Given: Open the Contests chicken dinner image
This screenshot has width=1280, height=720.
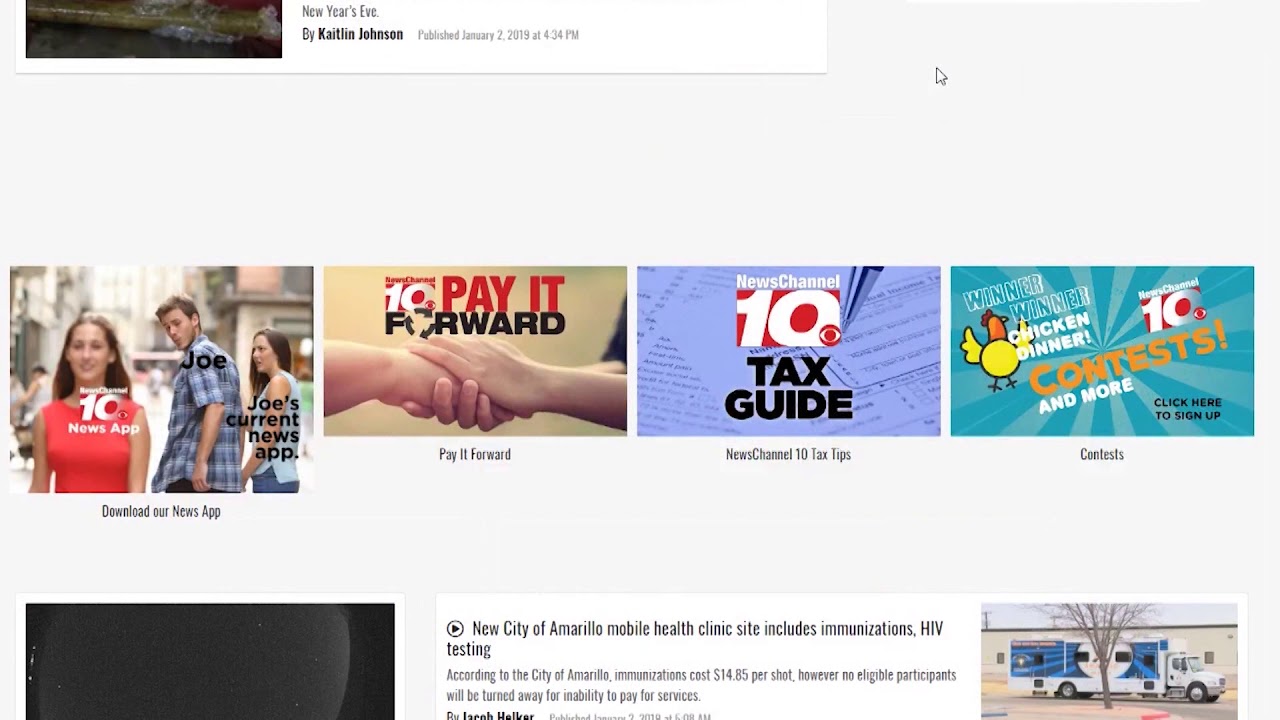Looking at the screenshot, I should click(1102, 351).
